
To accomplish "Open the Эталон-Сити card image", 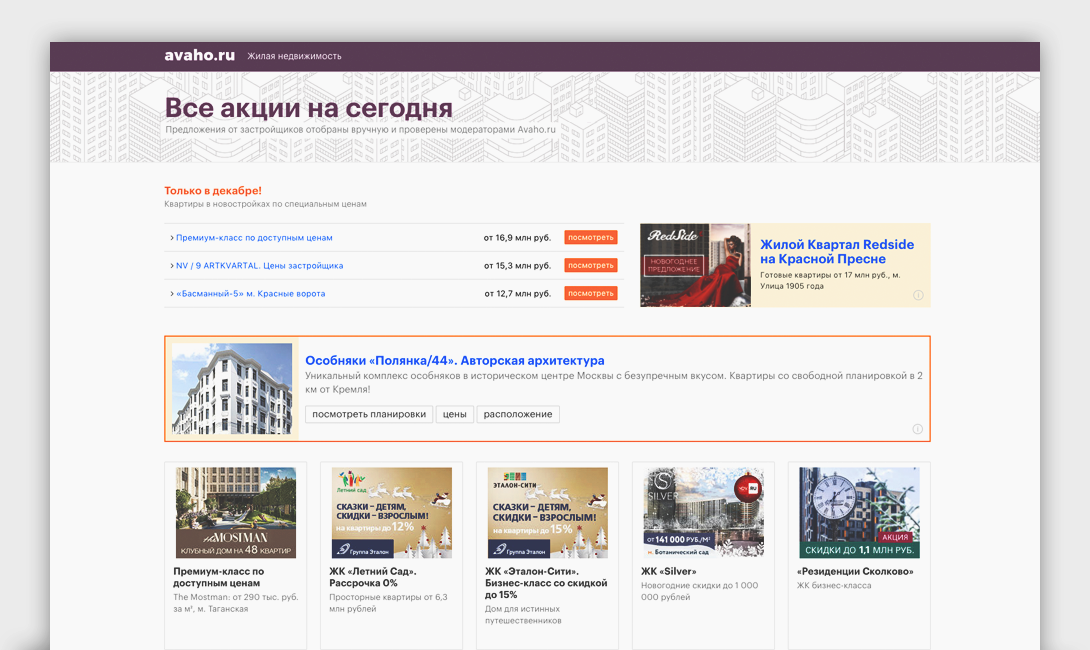I will pos(548,512).
